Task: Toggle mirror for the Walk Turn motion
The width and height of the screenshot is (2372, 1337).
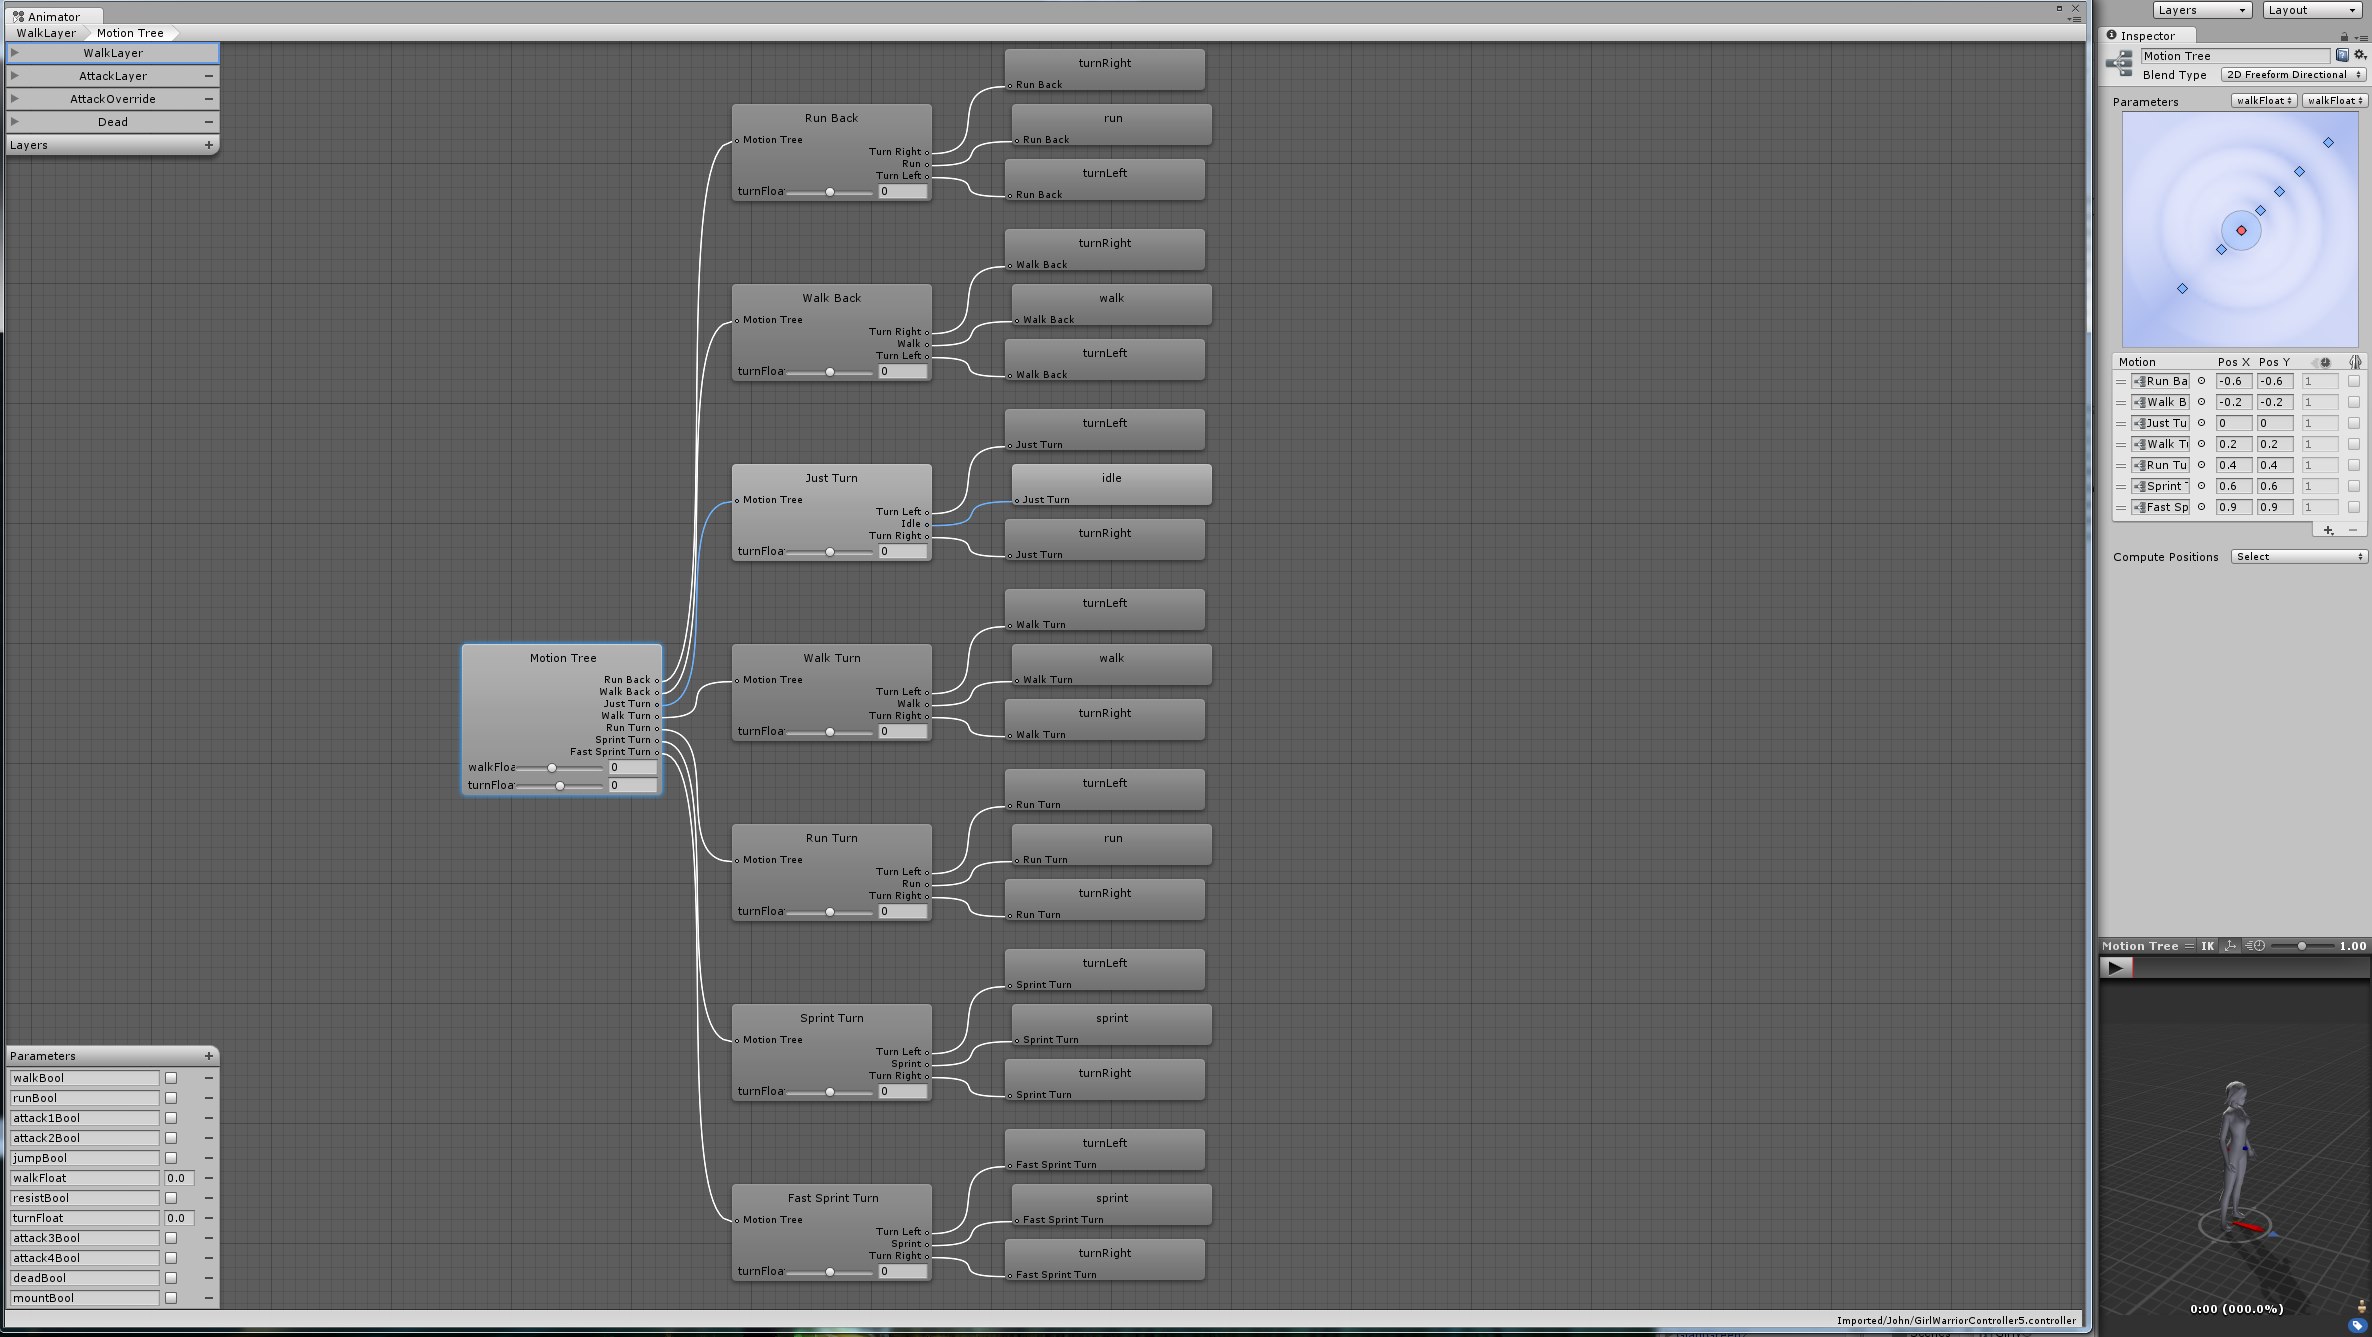Action: pyautogui.click(x=2354, y=444)
